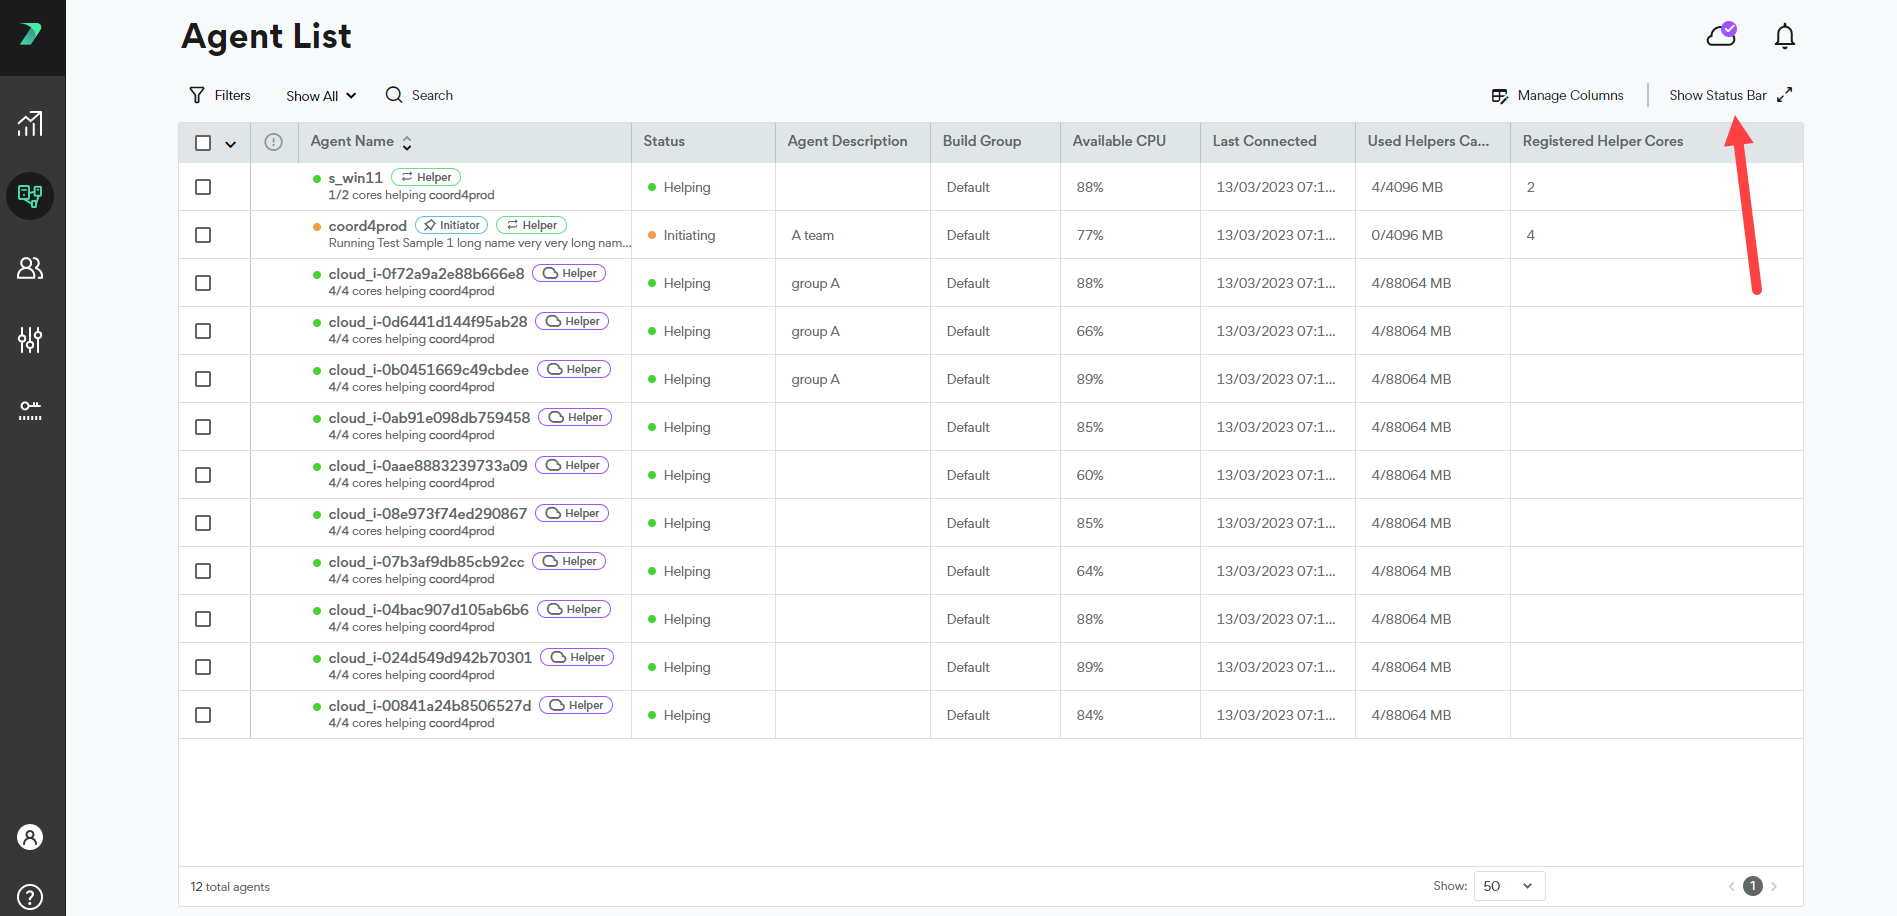Open the agents monitor icon in sidebar

30,195
